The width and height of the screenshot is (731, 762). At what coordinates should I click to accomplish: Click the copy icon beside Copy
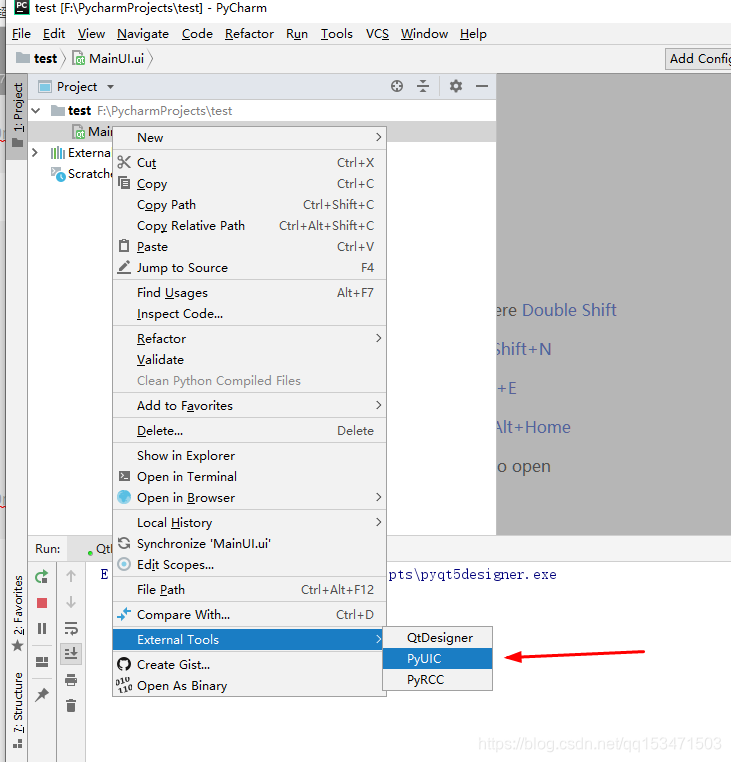click(124, 183)
